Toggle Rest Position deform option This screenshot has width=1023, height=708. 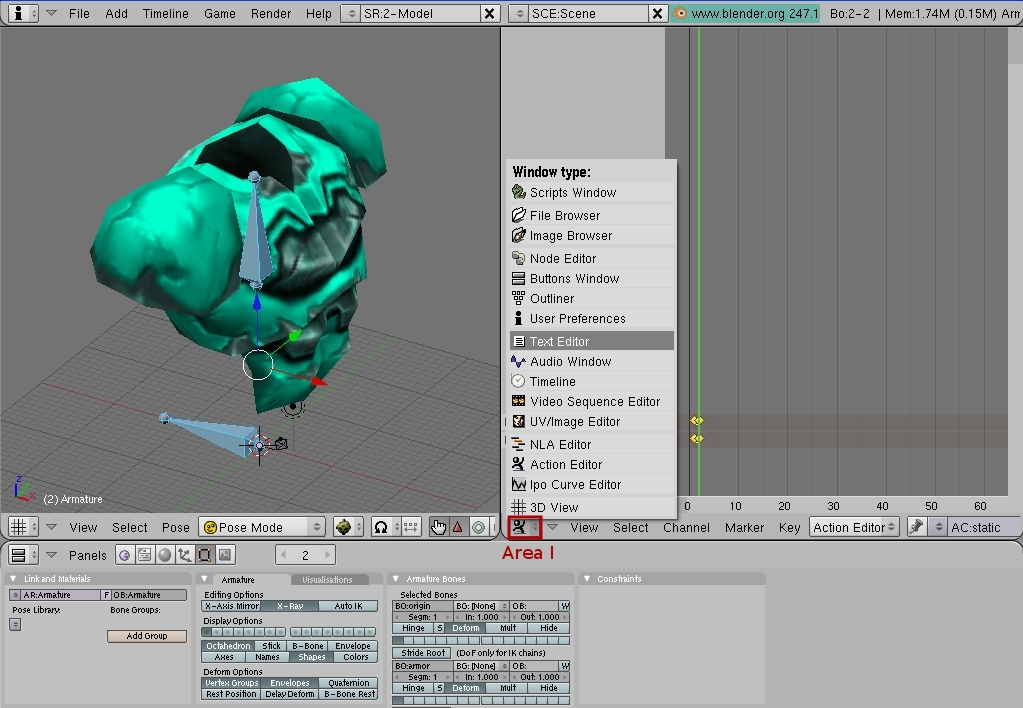coord(232,694)
